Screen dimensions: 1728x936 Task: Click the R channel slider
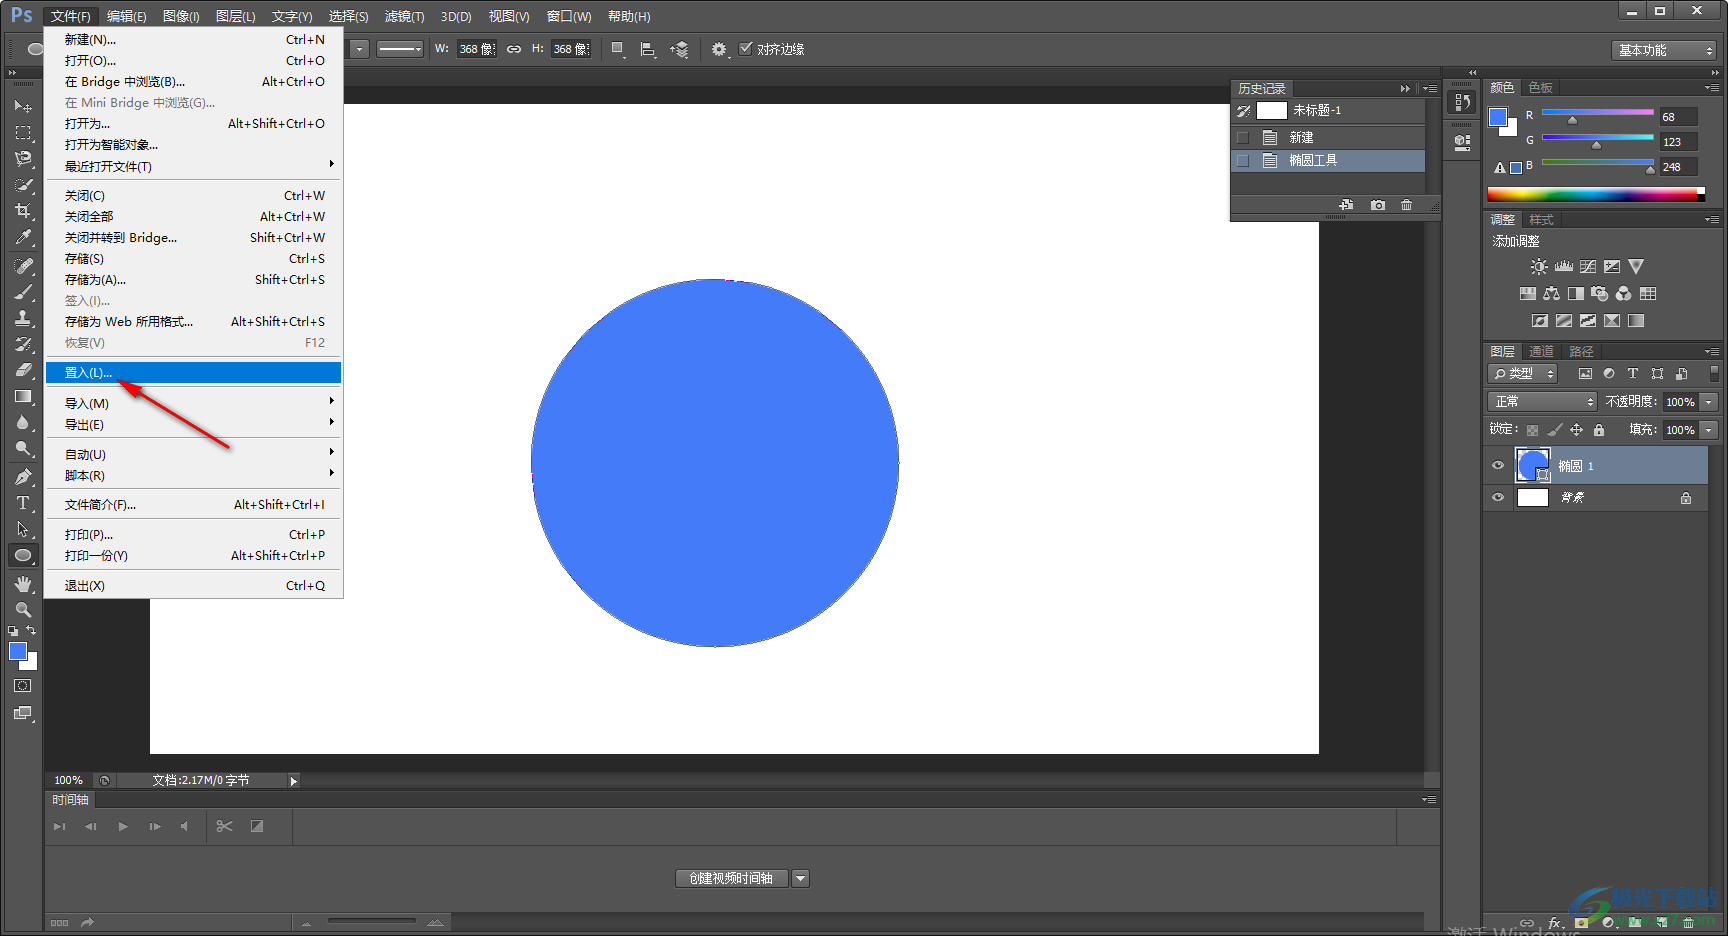pyautogui.click(x=1597, y=114)
